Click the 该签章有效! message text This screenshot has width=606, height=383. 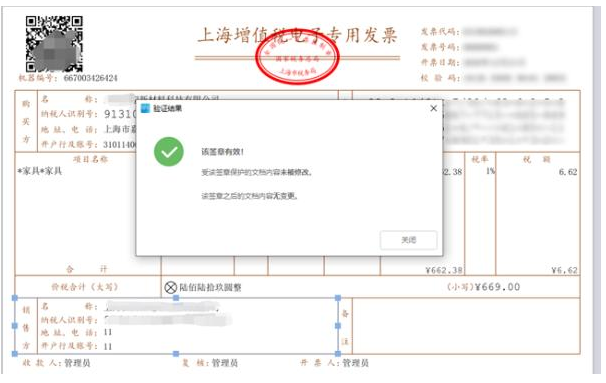coord(223,152)
